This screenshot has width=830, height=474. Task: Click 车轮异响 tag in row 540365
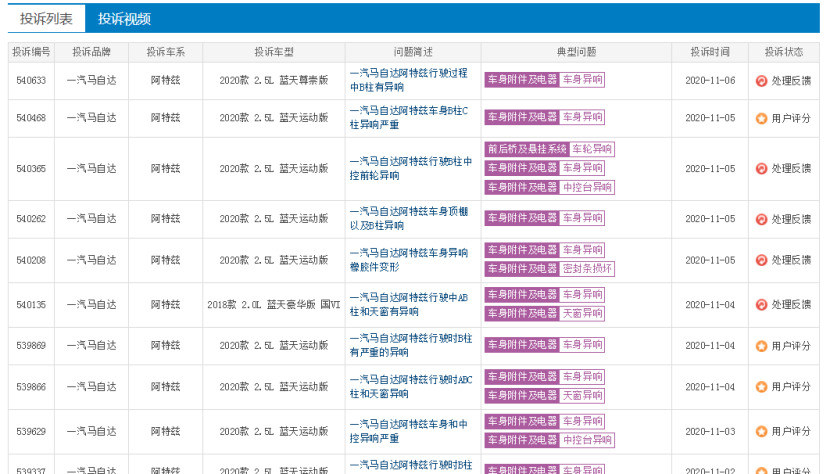(x=592, y=149)
